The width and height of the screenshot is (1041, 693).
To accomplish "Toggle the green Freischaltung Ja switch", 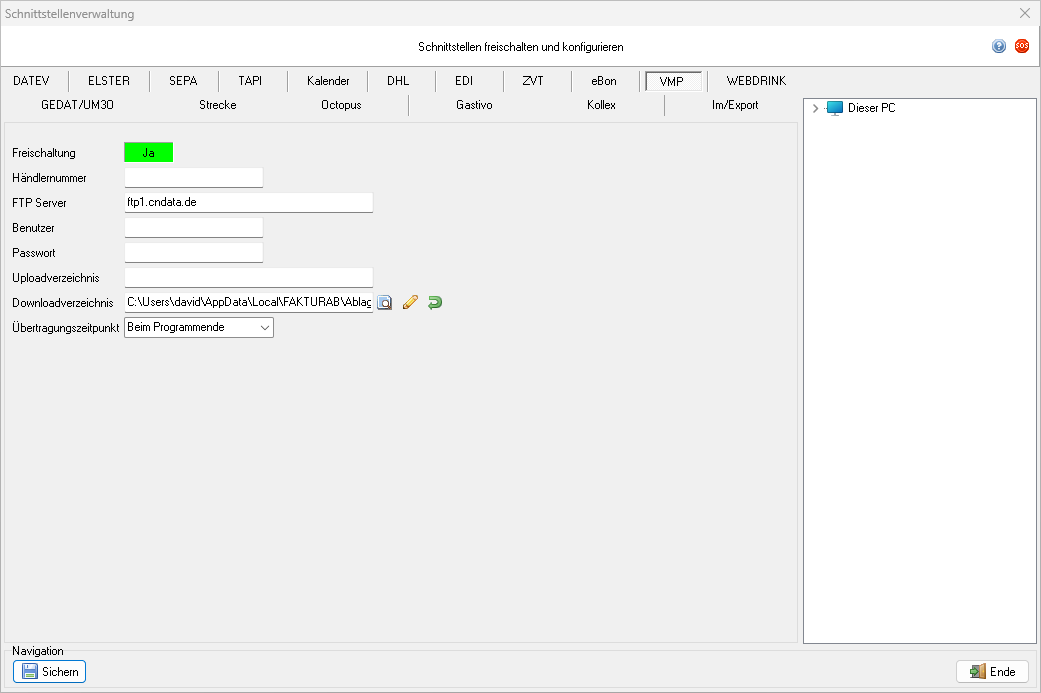I will pyautogui.click(x=148, y=153).
